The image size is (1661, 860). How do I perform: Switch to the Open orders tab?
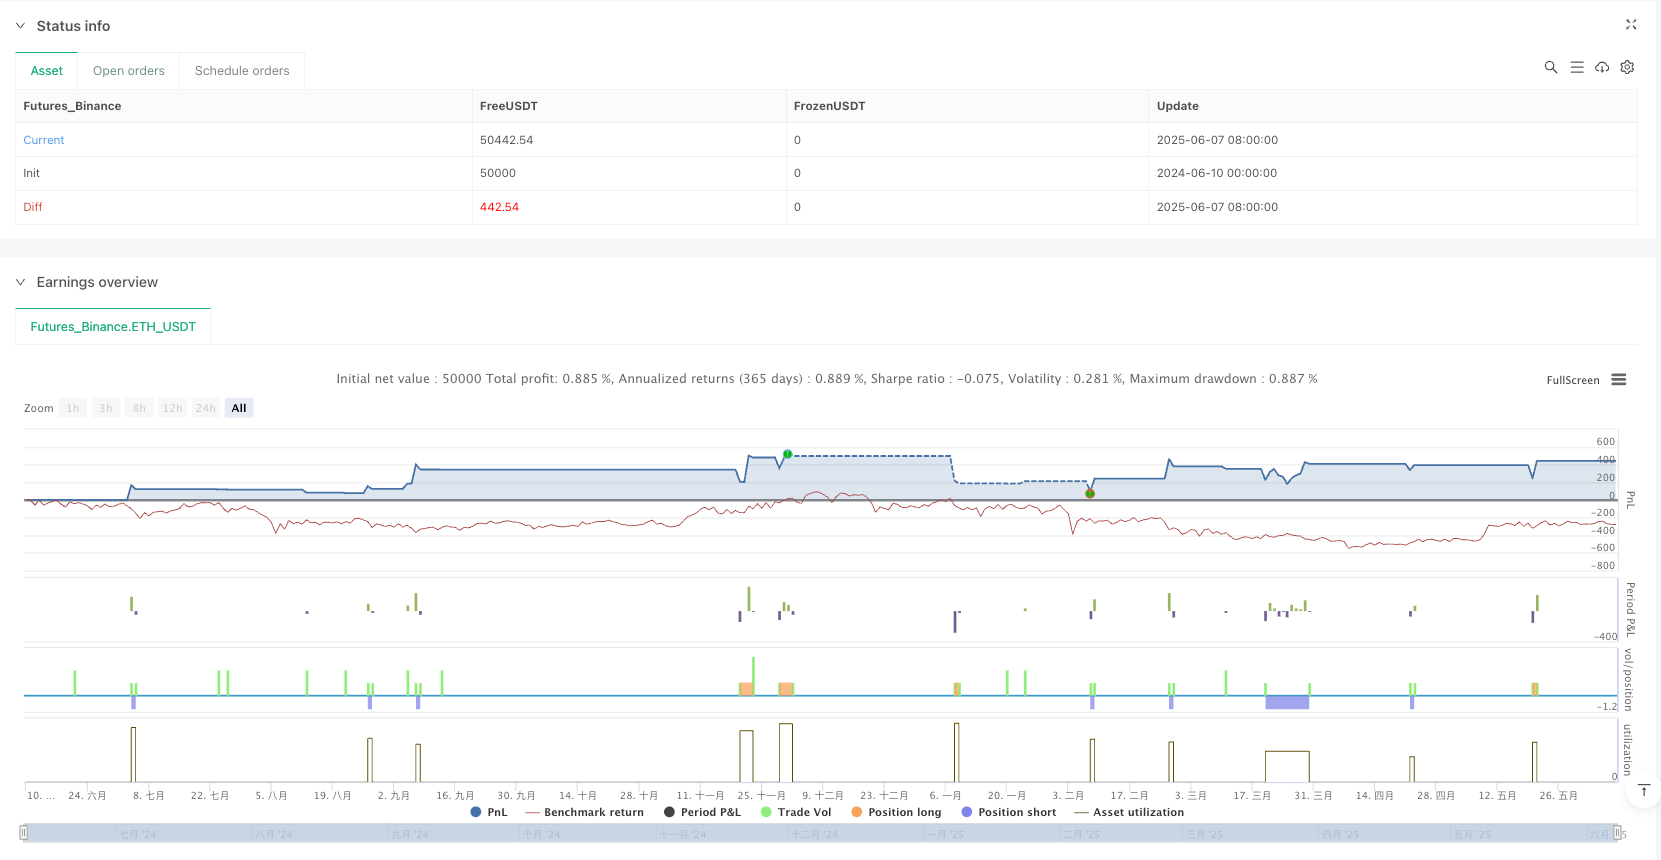tap(129, 71)
